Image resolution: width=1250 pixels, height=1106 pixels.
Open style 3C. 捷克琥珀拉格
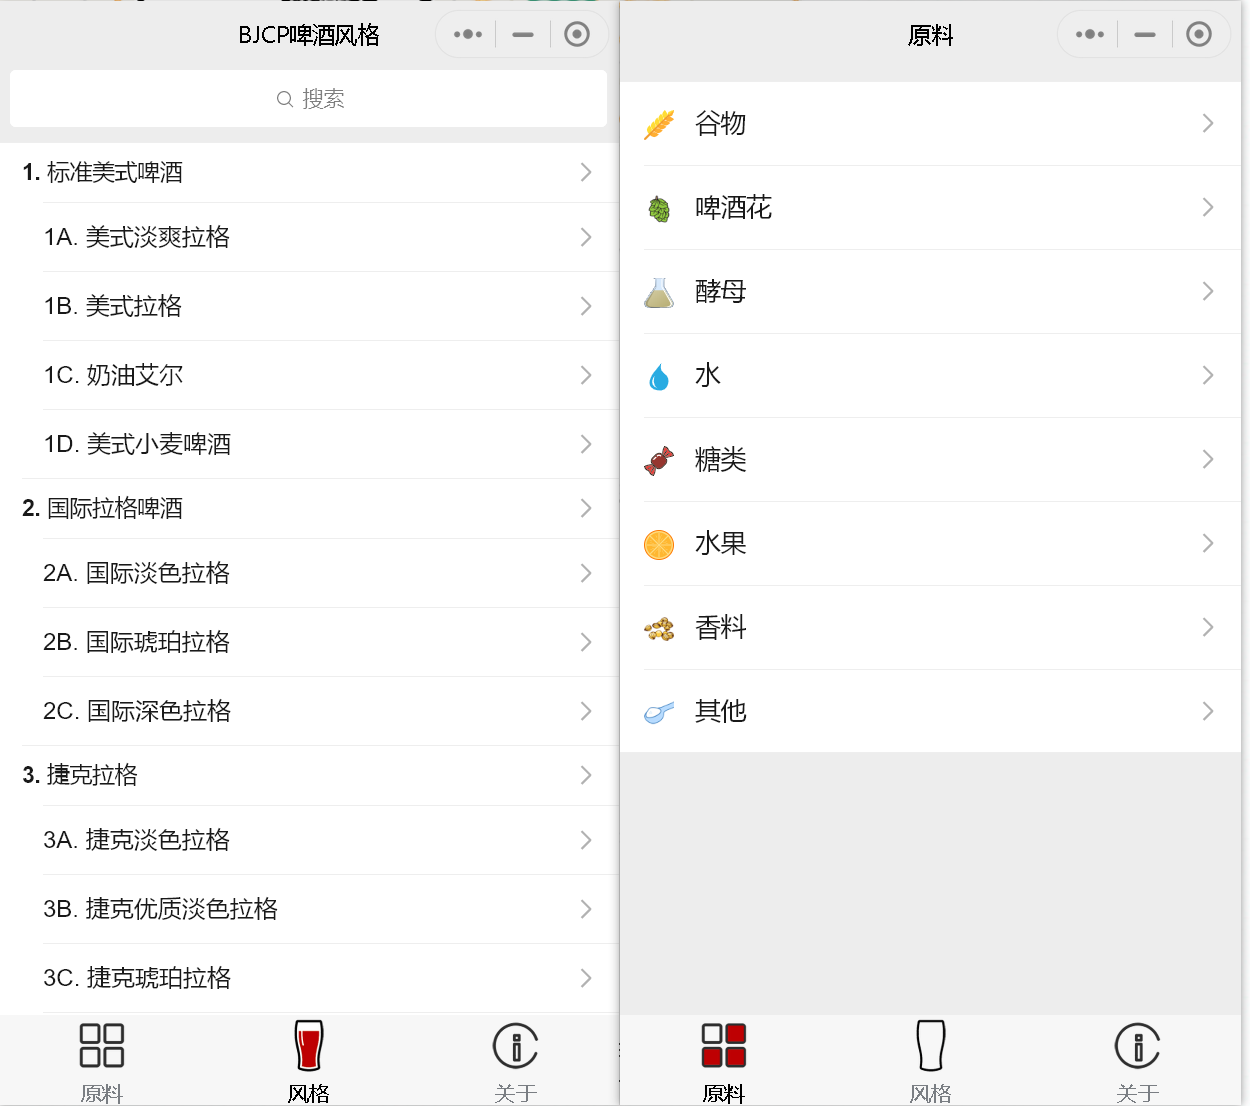309,978
